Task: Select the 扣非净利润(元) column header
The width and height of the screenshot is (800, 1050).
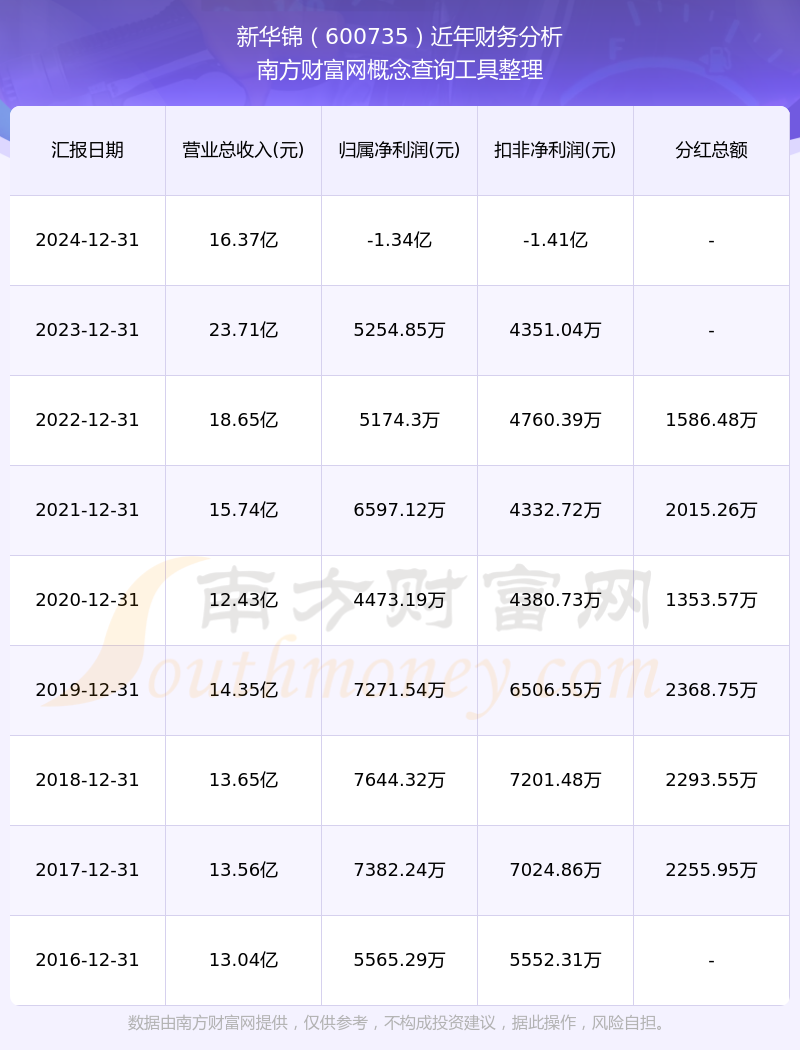Action: click(x=555, y=150)
